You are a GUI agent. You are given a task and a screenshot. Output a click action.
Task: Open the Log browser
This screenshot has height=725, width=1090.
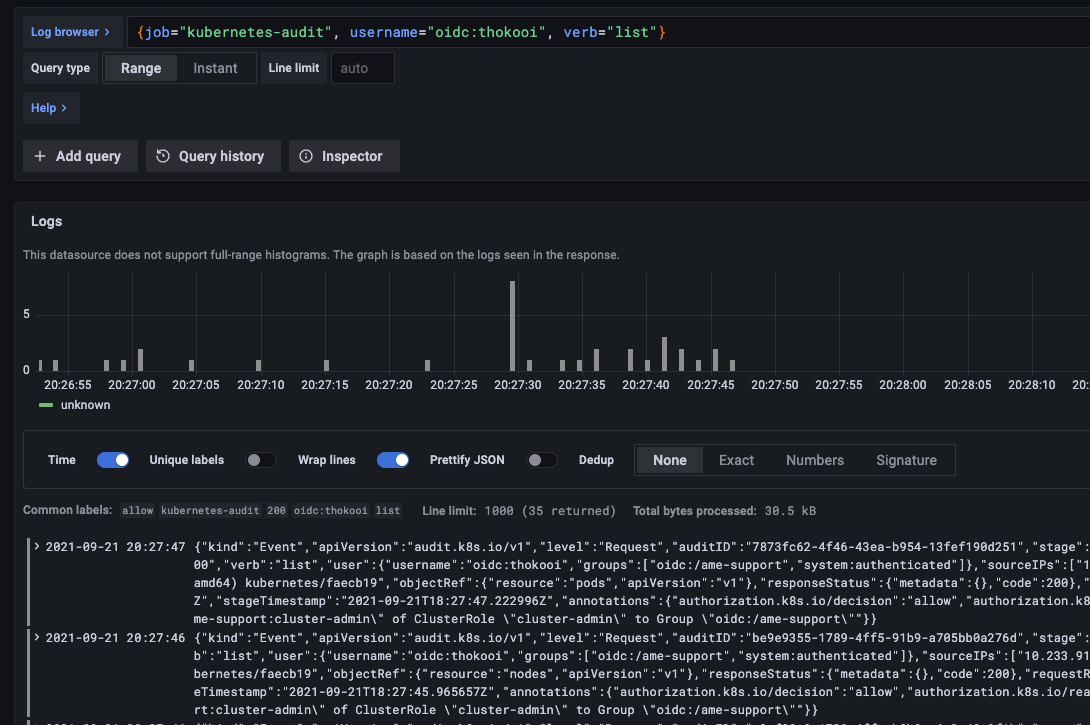click(x=72, y=32)
